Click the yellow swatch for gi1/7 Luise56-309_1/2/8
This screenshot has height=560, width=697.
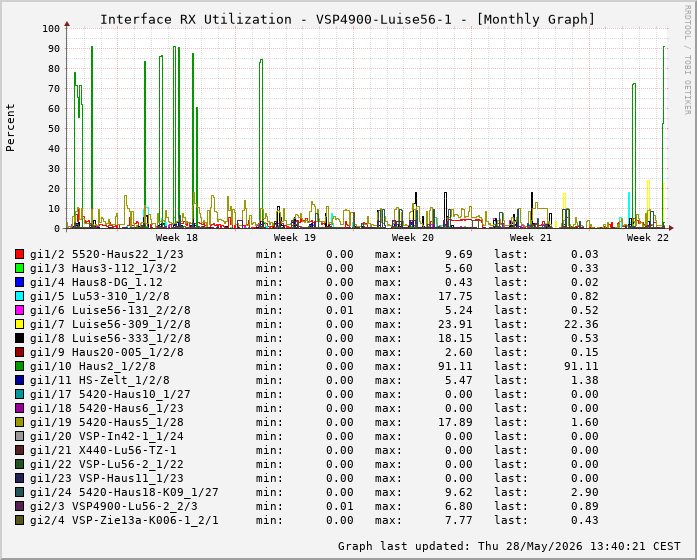[19, 324]
